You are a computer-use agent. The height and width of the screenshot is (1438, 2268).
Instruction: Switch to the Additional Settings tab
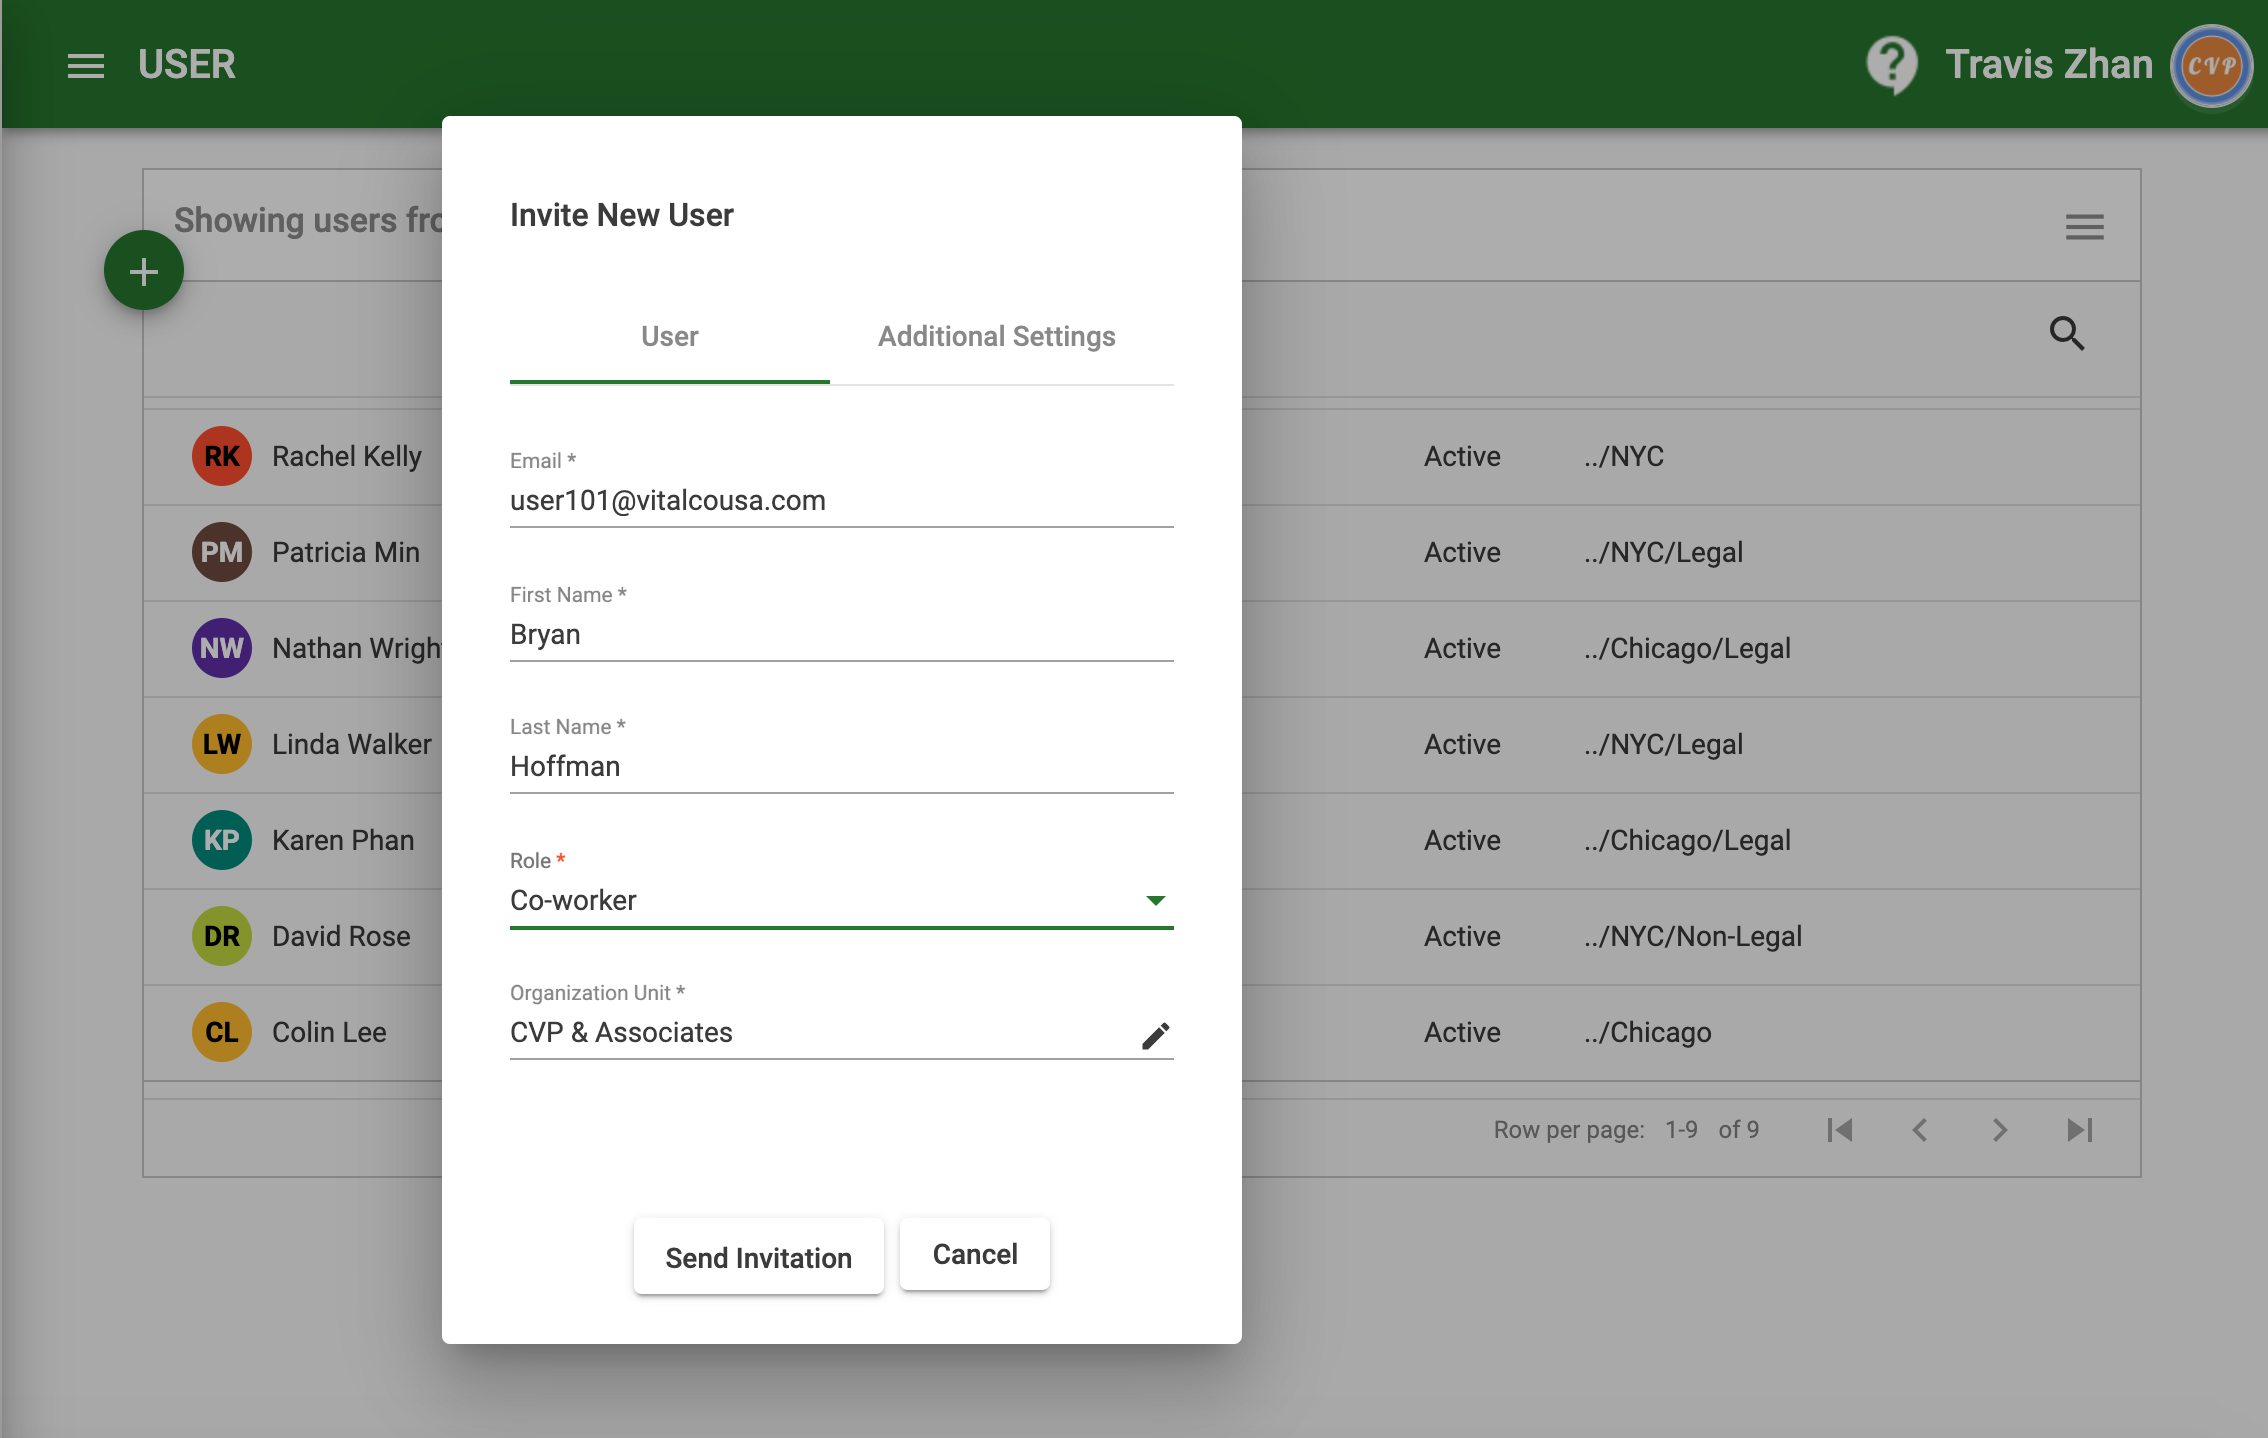tap(996, 337)
